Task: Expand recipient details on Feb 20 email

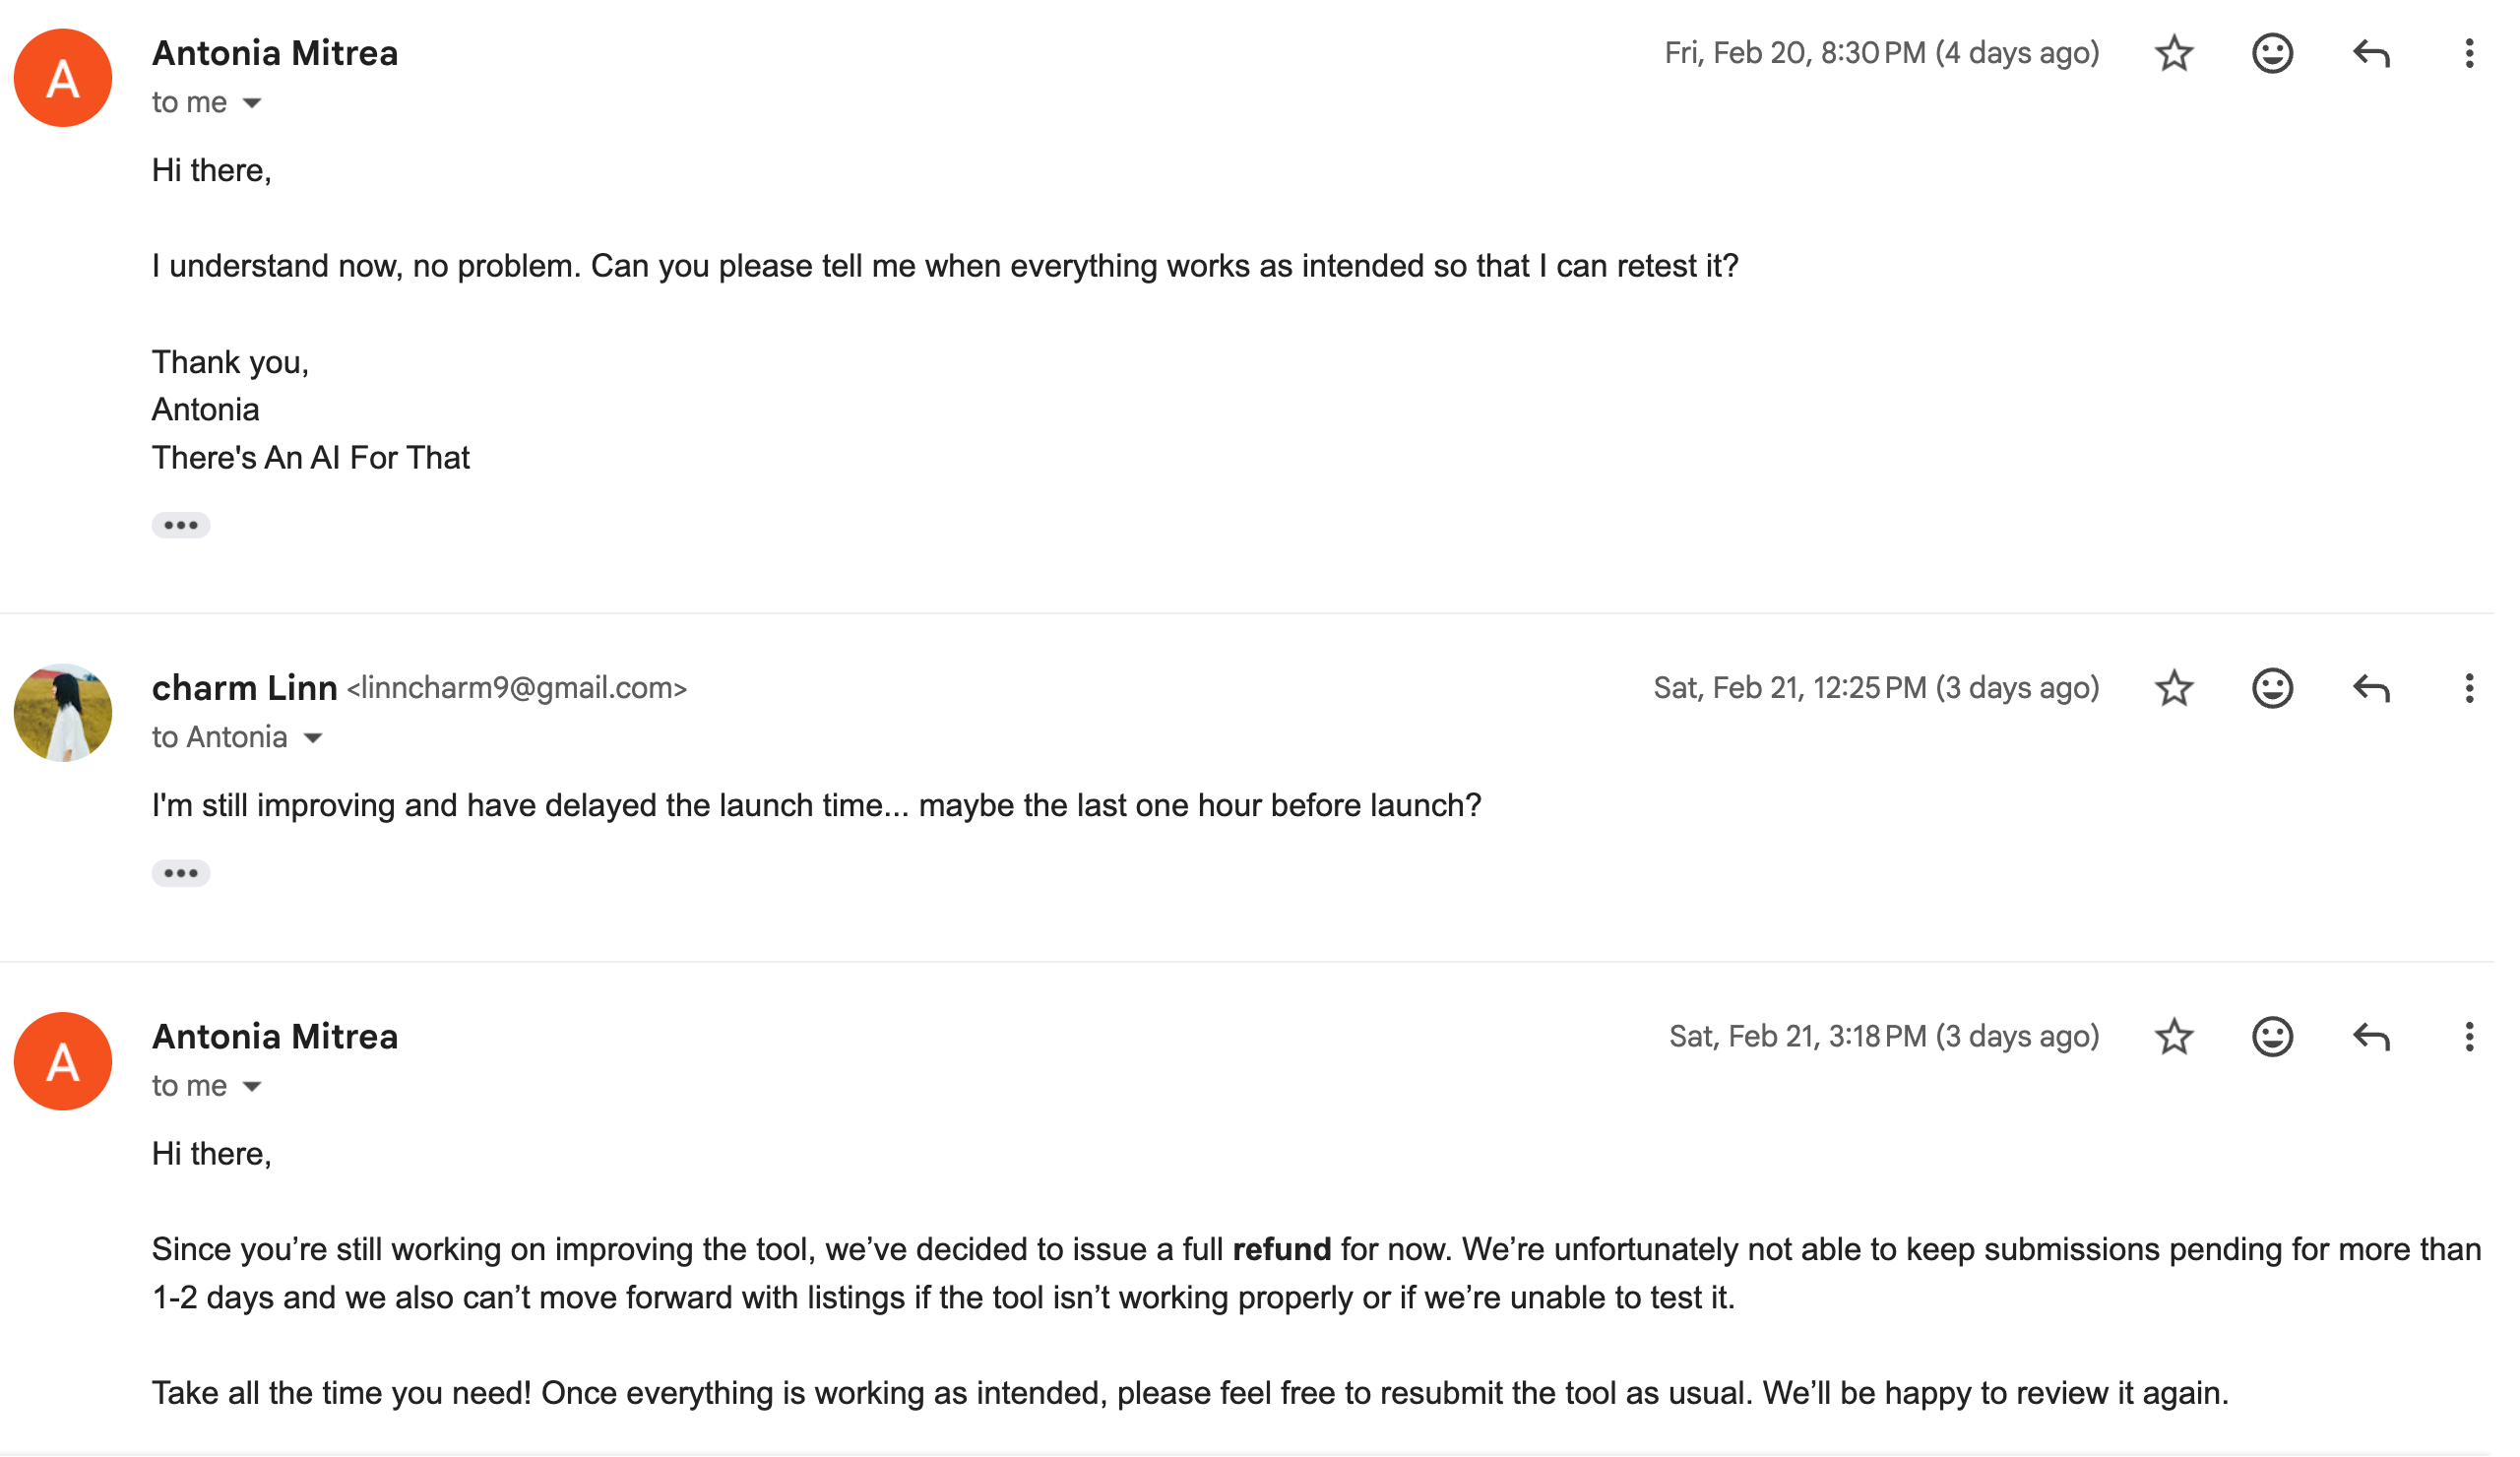Action: 252,103
